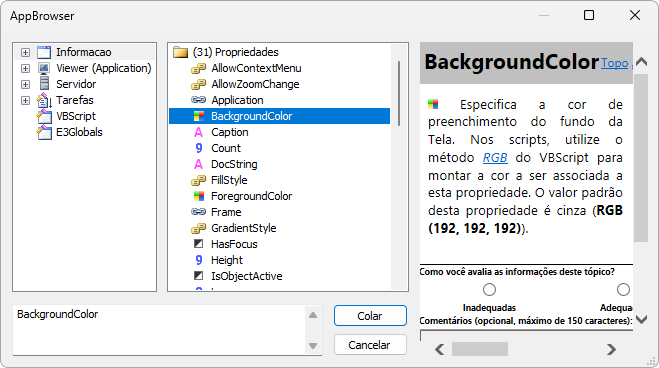This screenshot has width=659, height=368.
Task: Select the (31) Propriedades folder label
Action: pos(235,52)
